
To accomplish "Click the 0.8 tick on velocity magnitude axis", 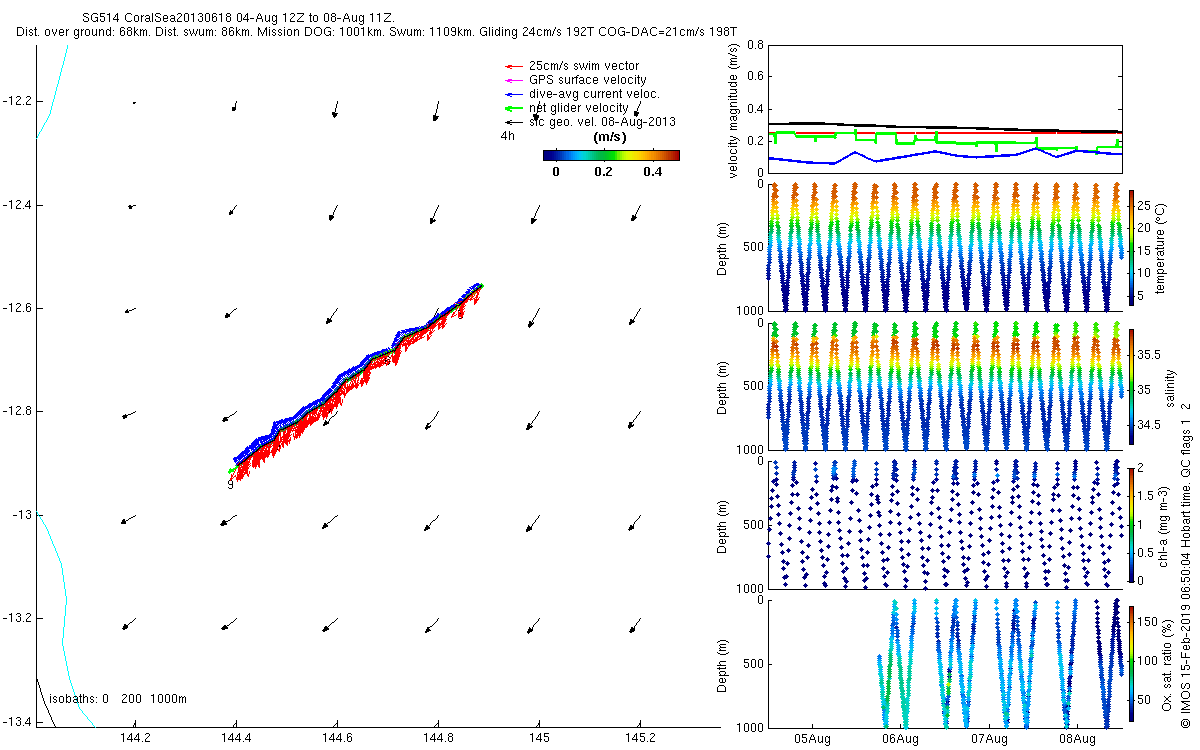I will coord(755,46).
